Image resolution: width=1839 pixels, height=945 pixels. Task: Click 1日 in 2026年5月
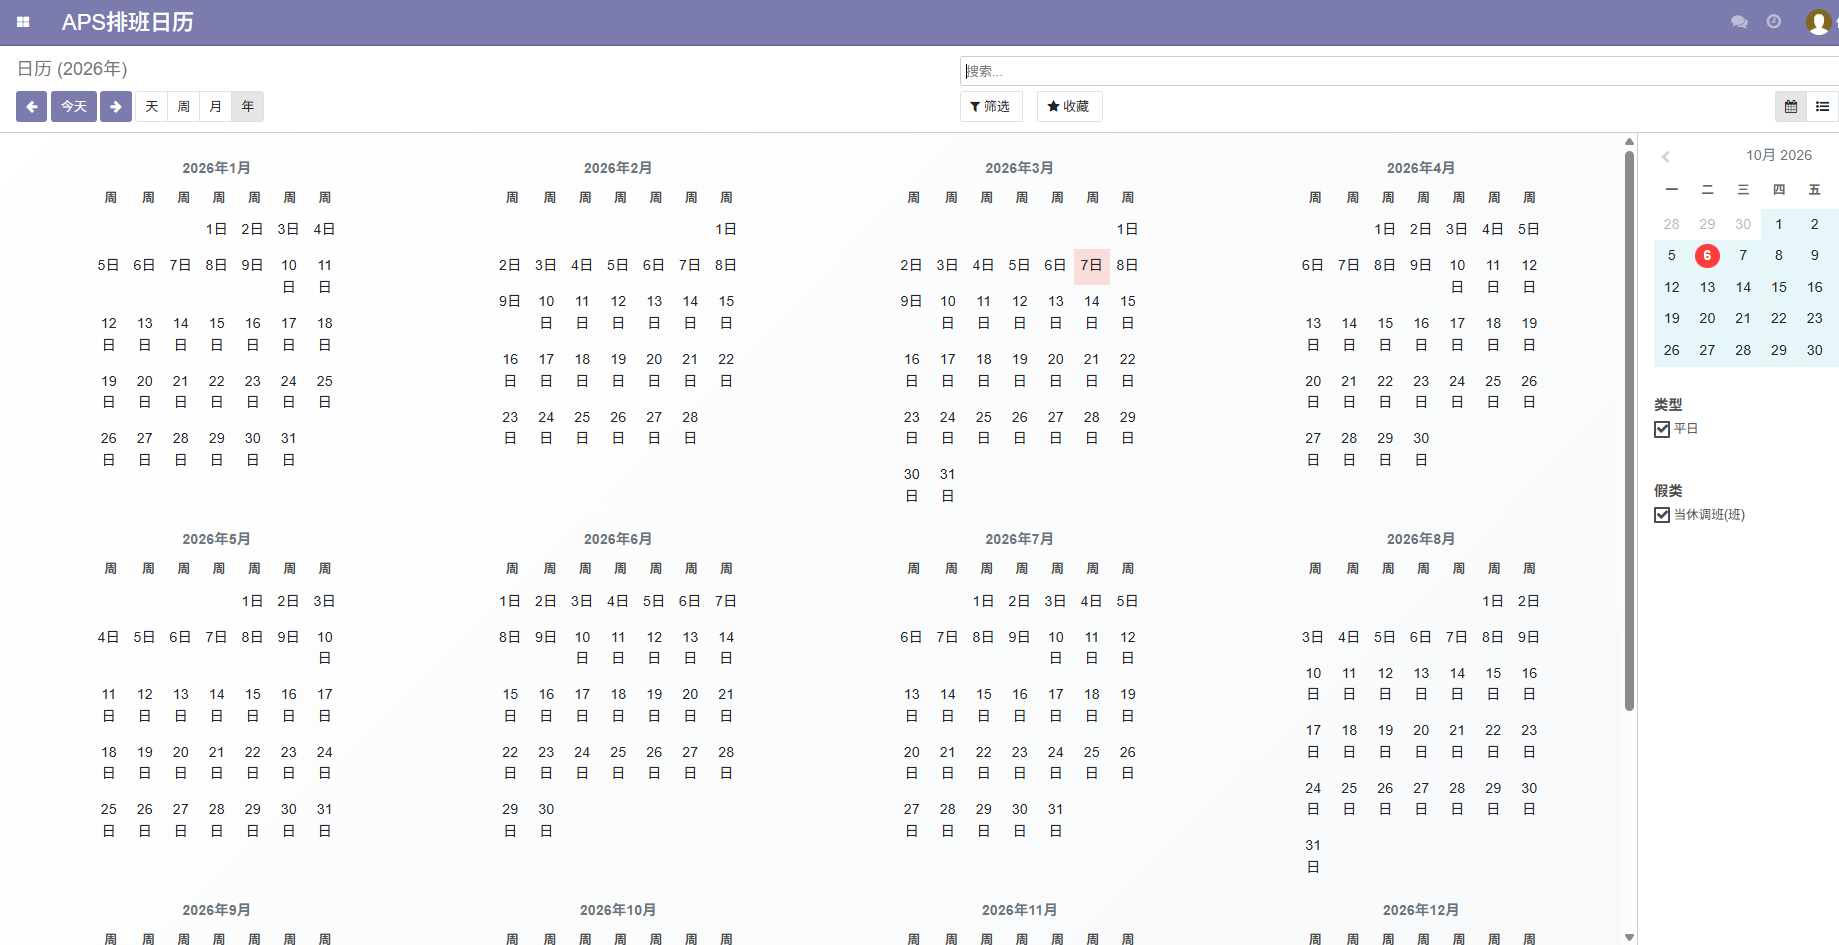pos(252,601)
